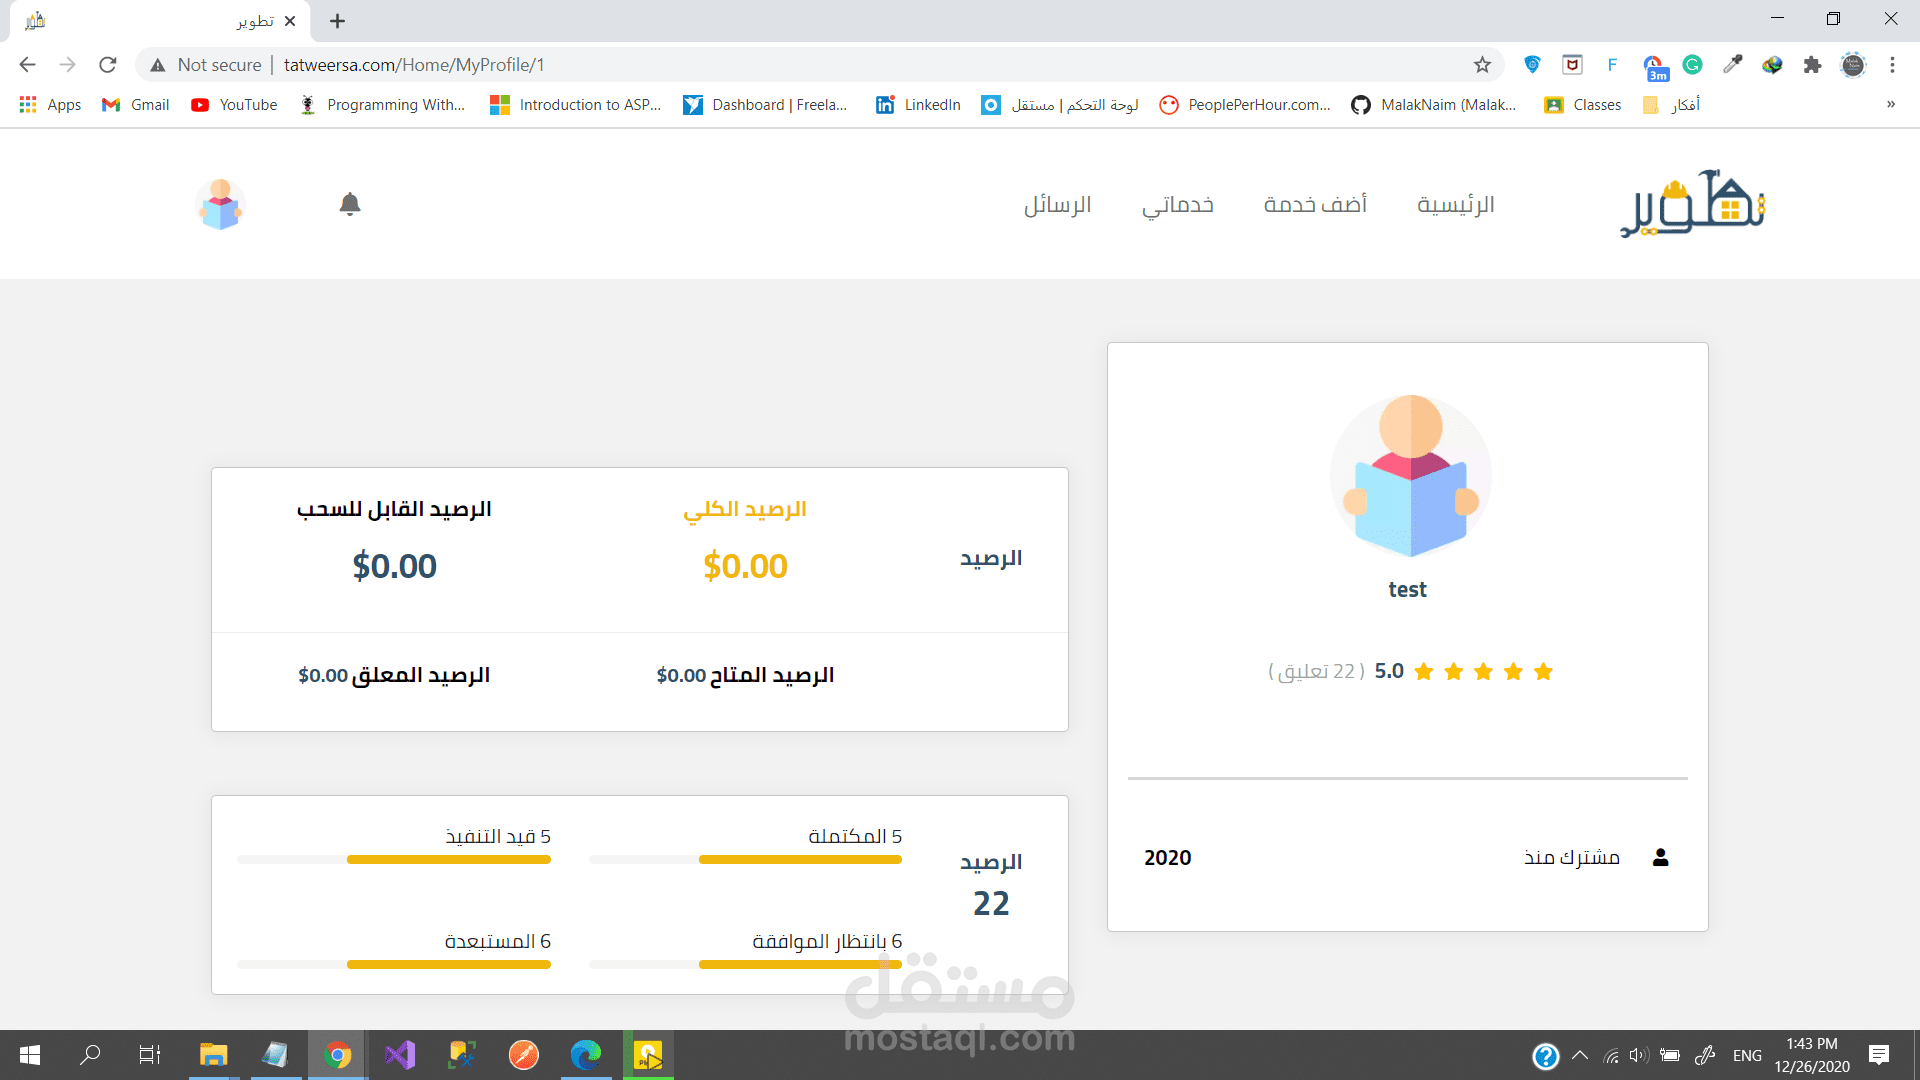The height and width of the screenshot is (1080, 1920).
Task: Reload the page
Action: click(x=108, y=65)
